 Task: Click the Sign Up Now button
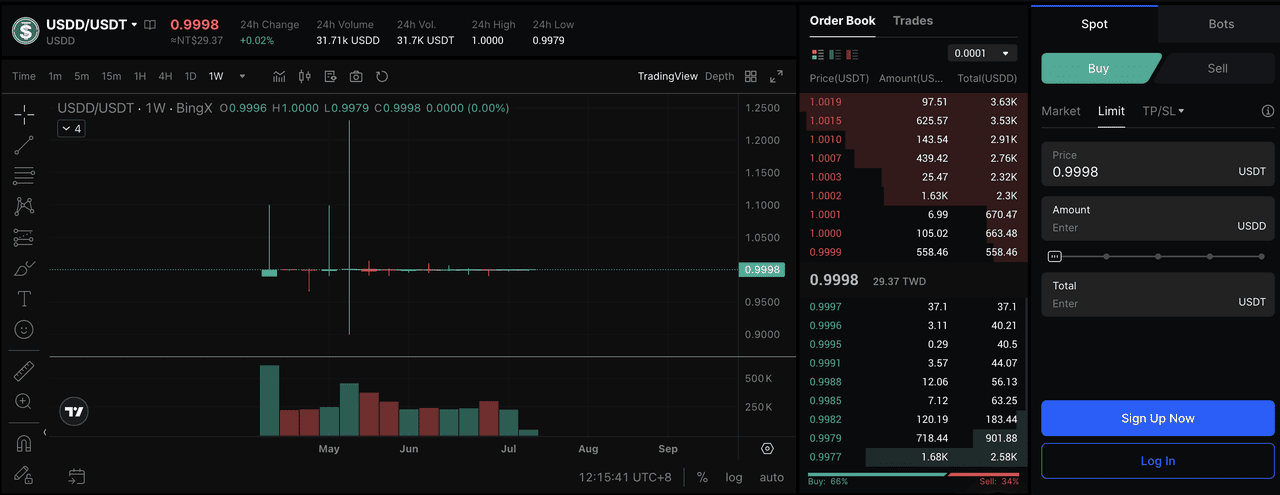coord(1157,418)
